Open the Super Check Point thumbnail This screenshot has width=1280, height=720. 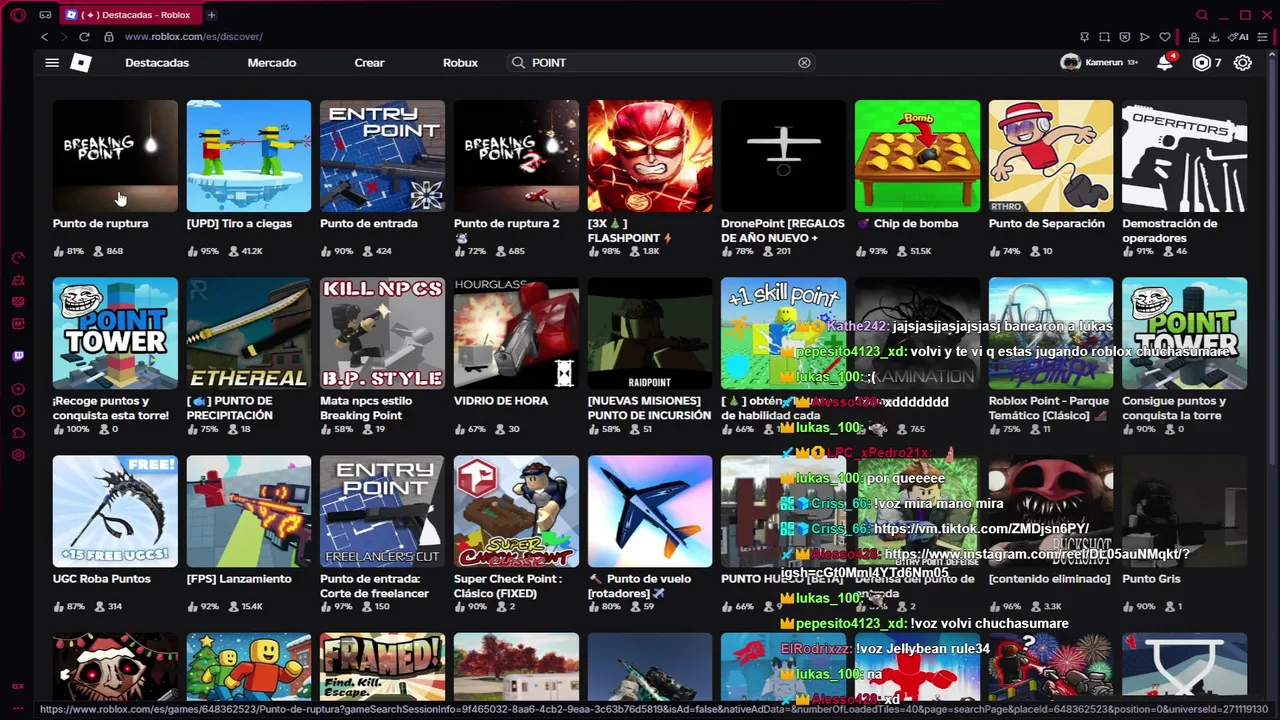coord(516,511)
